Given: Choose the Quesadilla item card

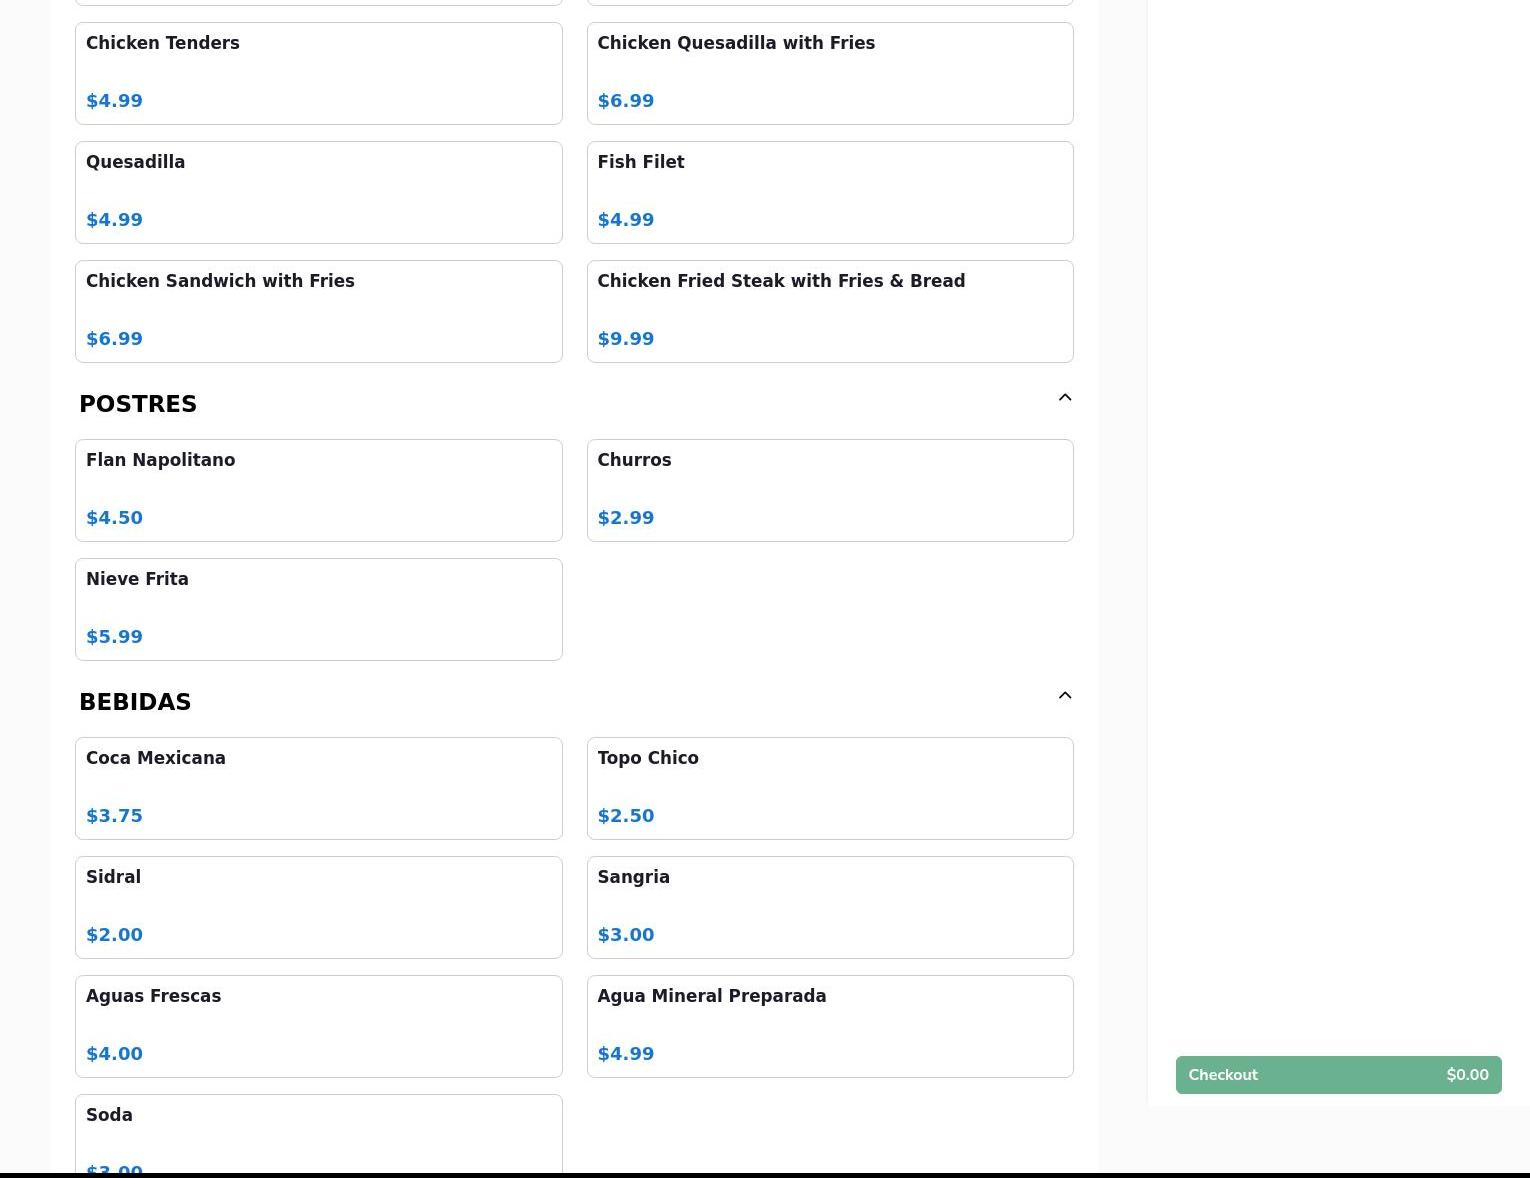Looking at the screenshot, I should point(318,192).
